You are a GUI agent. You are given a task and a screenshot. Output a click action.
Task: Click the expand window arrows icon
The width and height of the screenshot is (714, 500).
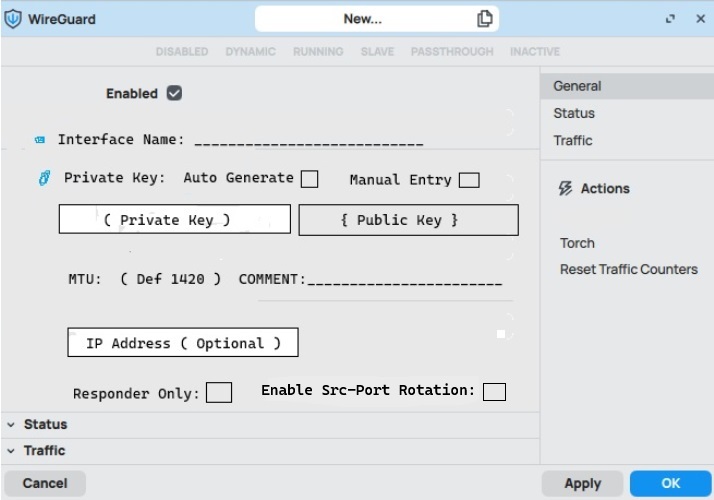[670, 19]
